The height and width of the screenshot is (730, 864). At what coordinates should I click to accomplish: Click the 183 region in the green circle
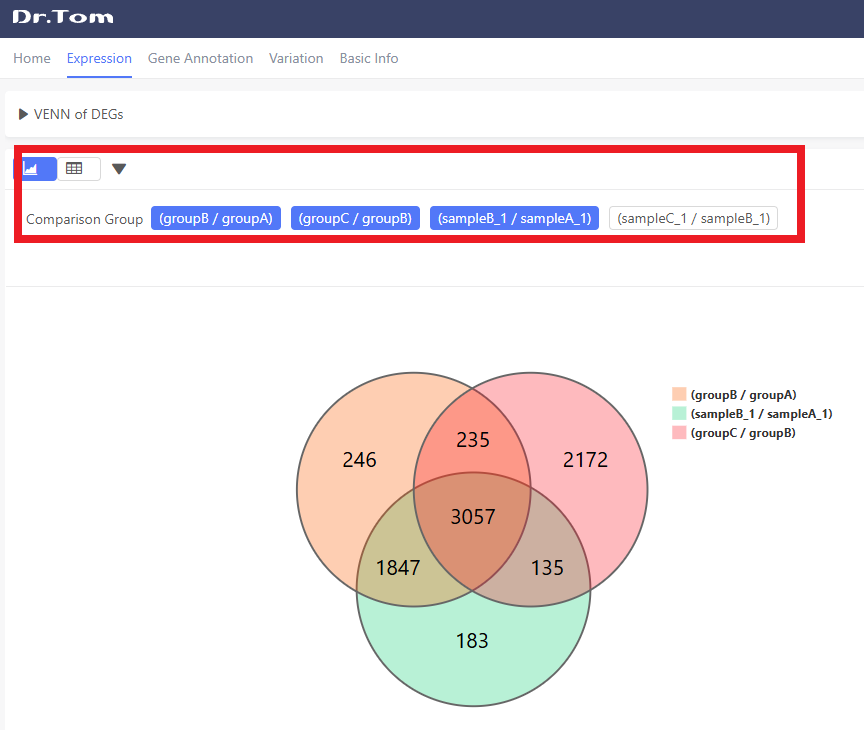click(472, 640)
